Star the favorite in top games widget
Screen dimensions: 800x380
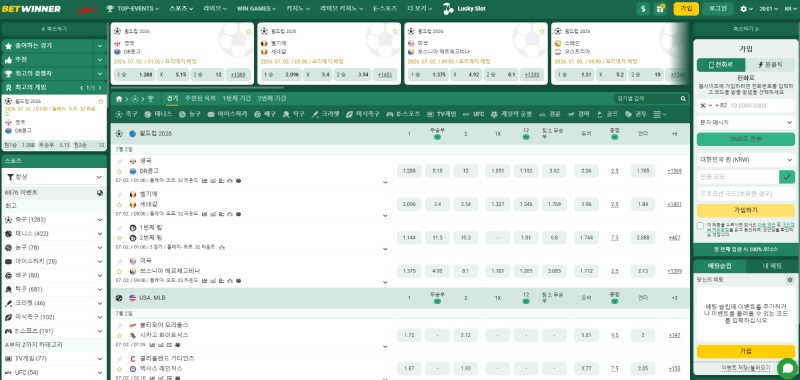click(101, 102)
